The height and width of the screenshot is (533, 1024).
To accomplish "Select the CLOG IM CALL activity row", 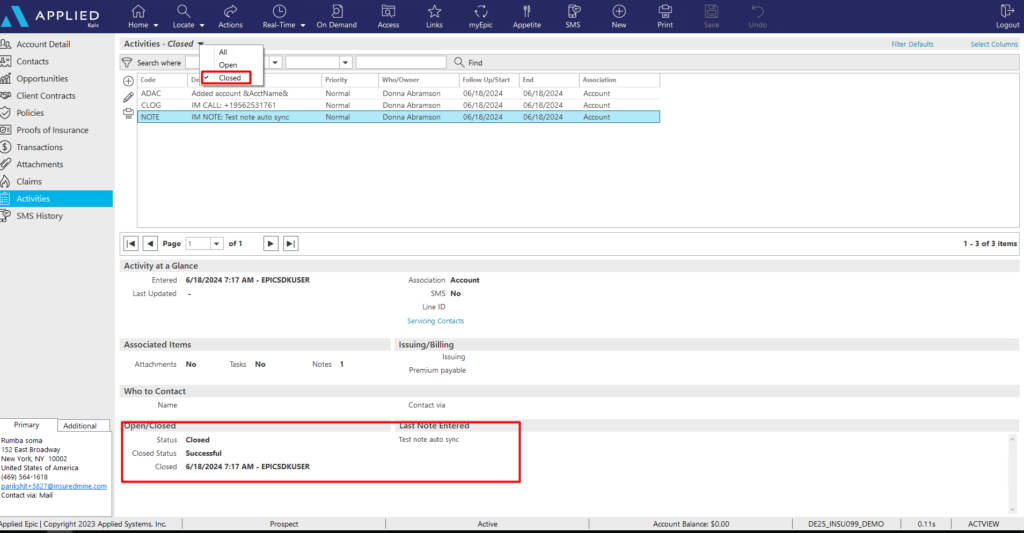I will (x=398, y=105).
